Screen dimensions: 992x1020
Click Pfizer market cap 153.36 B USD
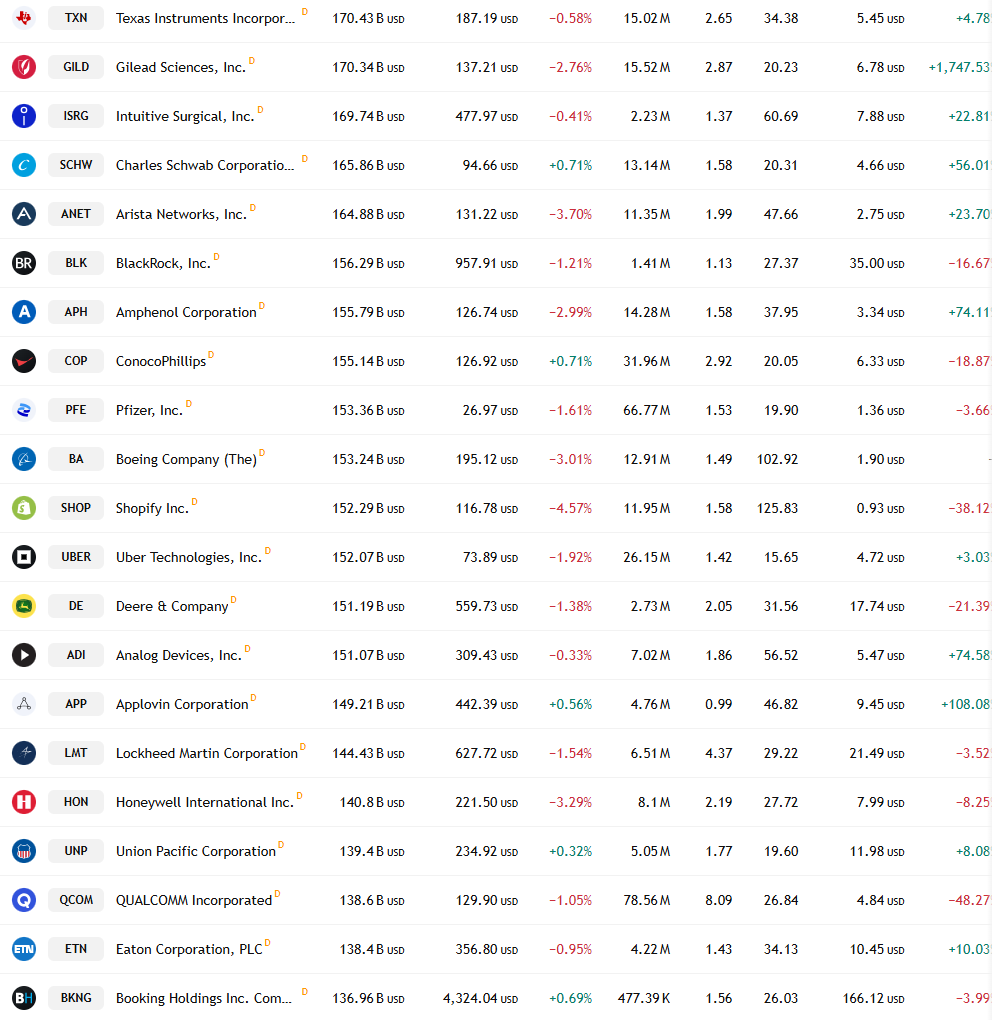tap(368, 410)
